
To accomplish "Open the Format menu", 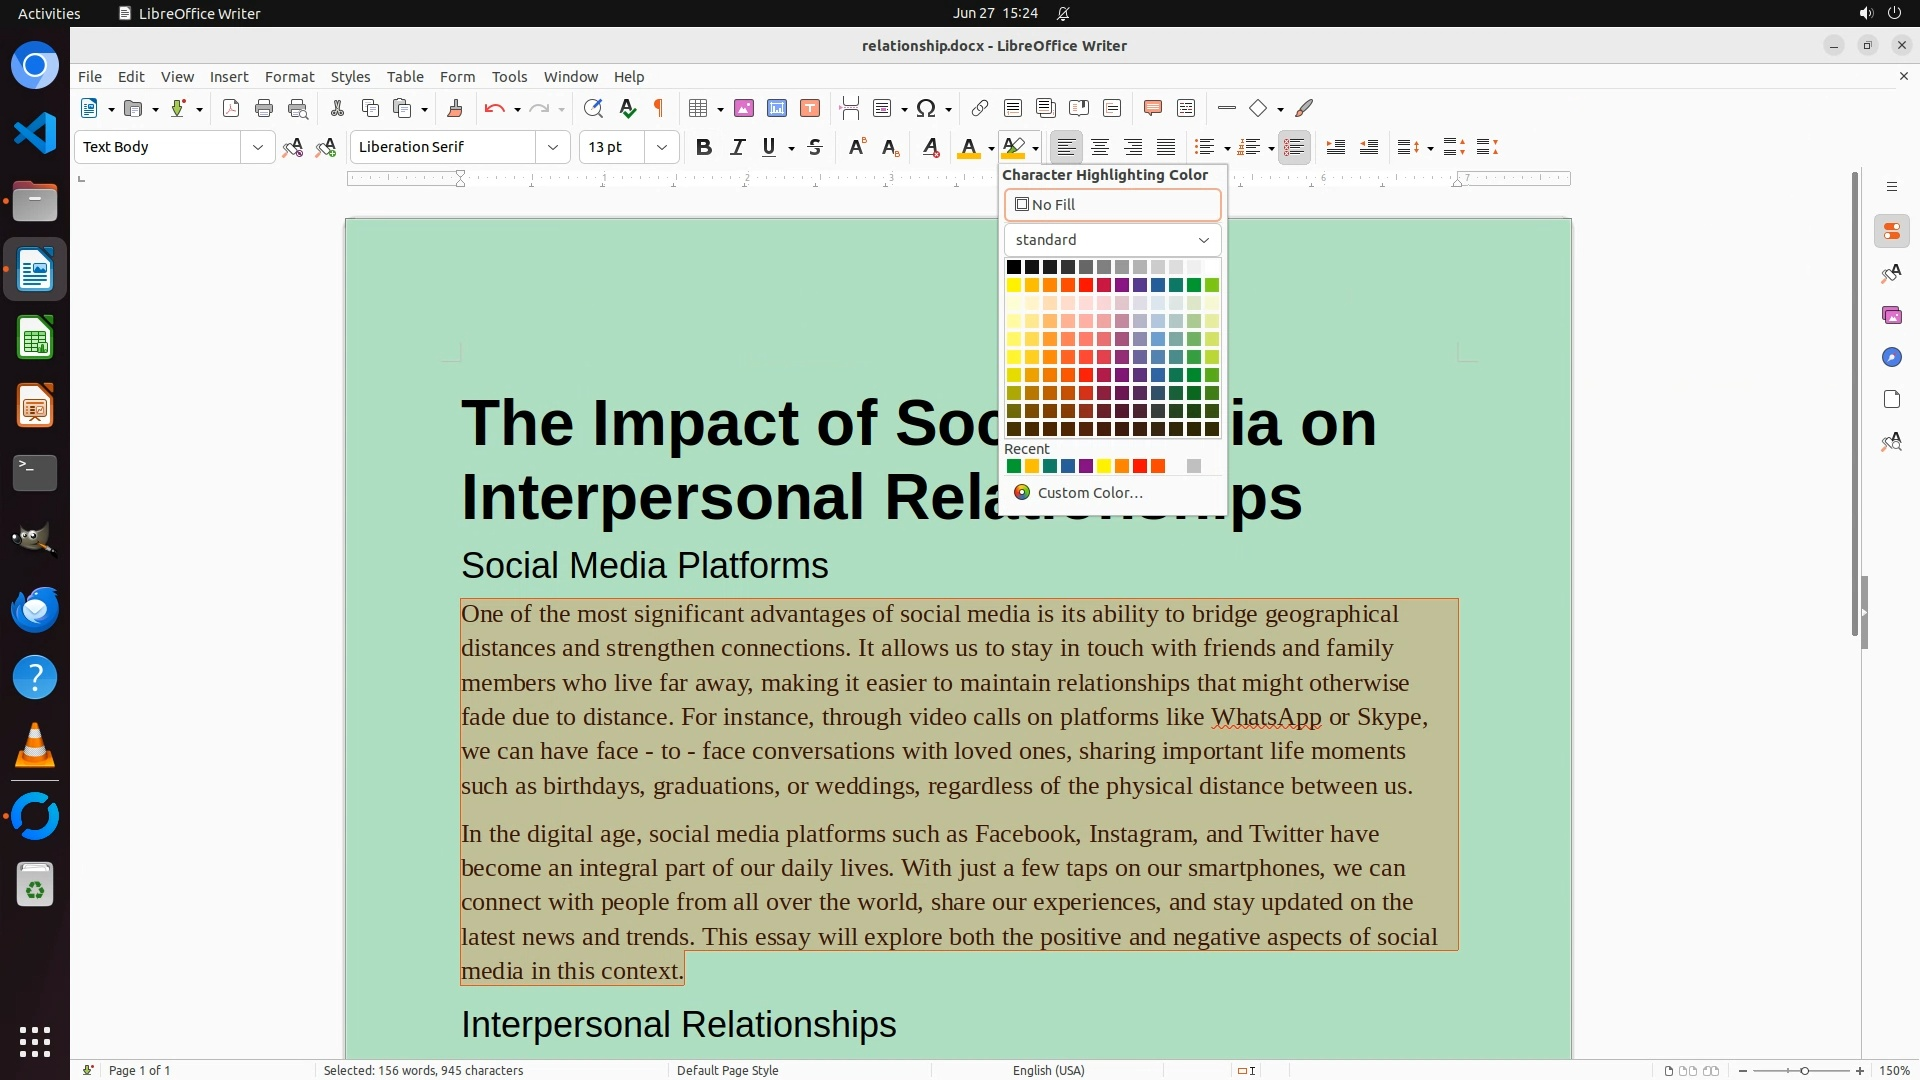I will 289,76.
